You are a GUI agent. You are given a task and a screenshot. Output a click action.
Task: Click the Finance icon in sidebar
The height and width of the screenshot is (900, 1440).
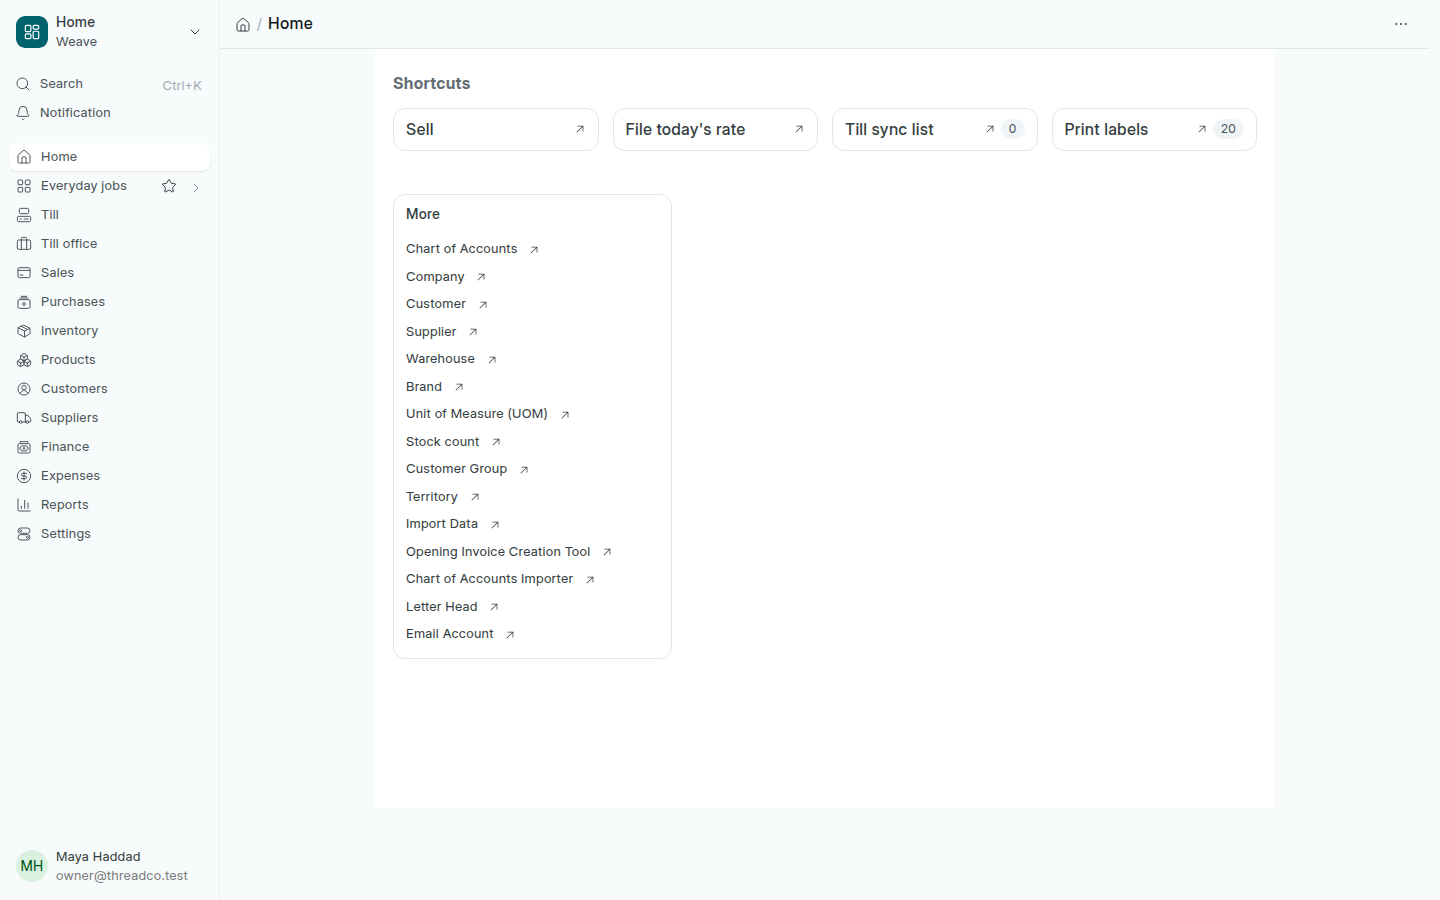click(x=24, y=447)
